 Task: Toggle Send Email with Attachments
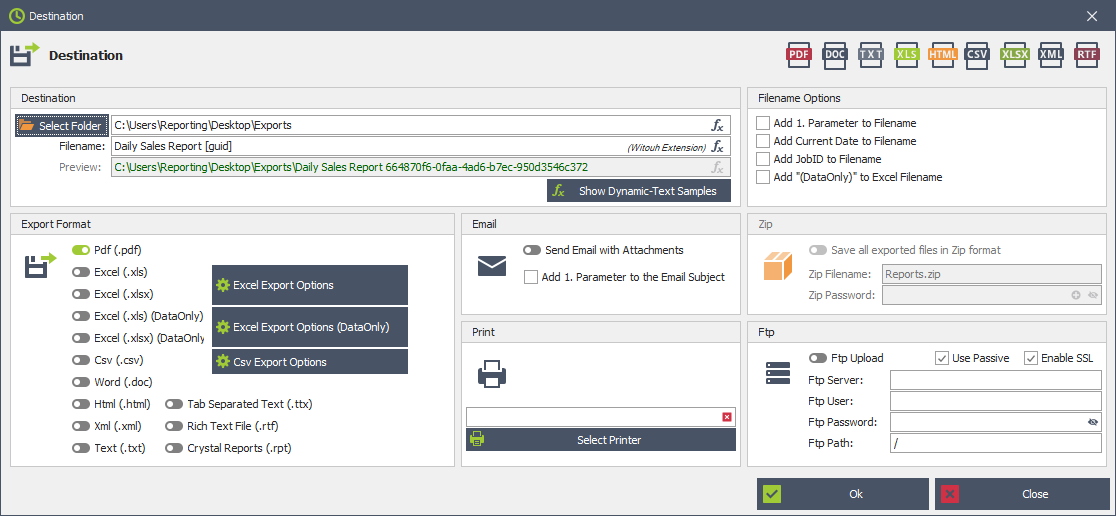tap(532, 251)
